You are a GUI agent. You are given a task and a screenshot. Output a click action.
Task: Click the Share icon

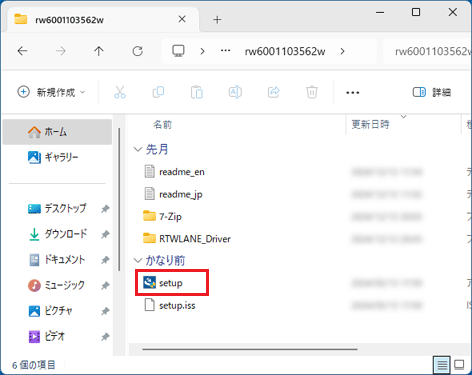pos(274,92)
